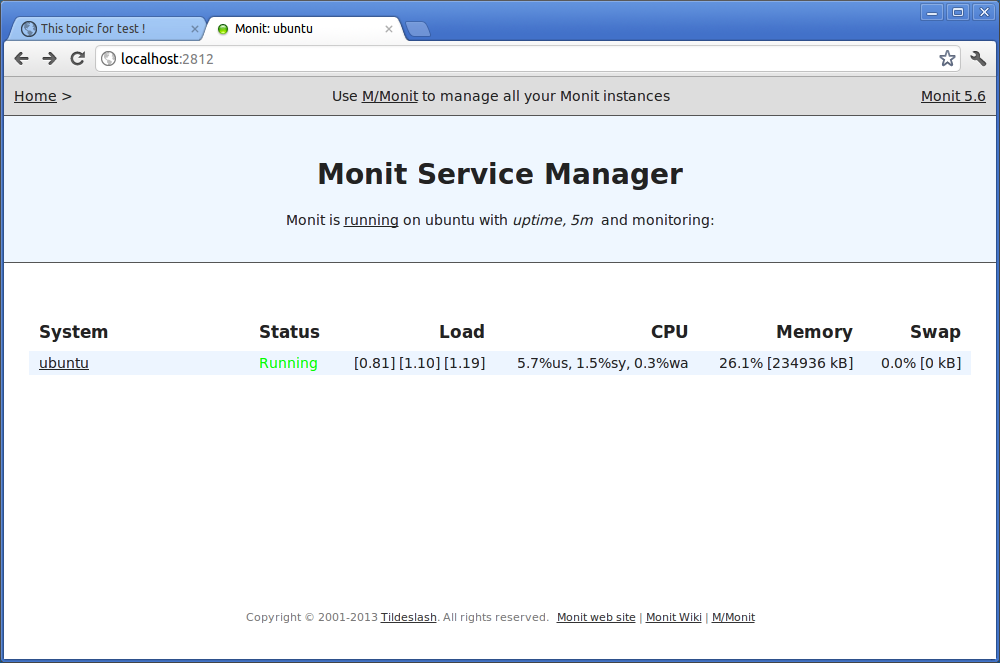Go back with the browser back arrow

22,59
